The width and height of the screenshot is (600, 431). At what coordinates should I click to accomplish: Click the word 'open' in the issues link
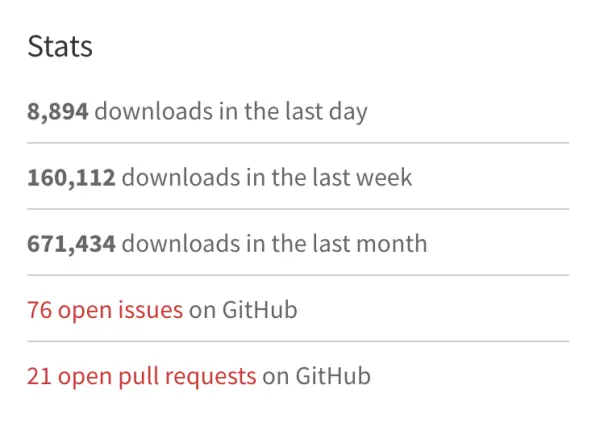click(x=85, y=311)
